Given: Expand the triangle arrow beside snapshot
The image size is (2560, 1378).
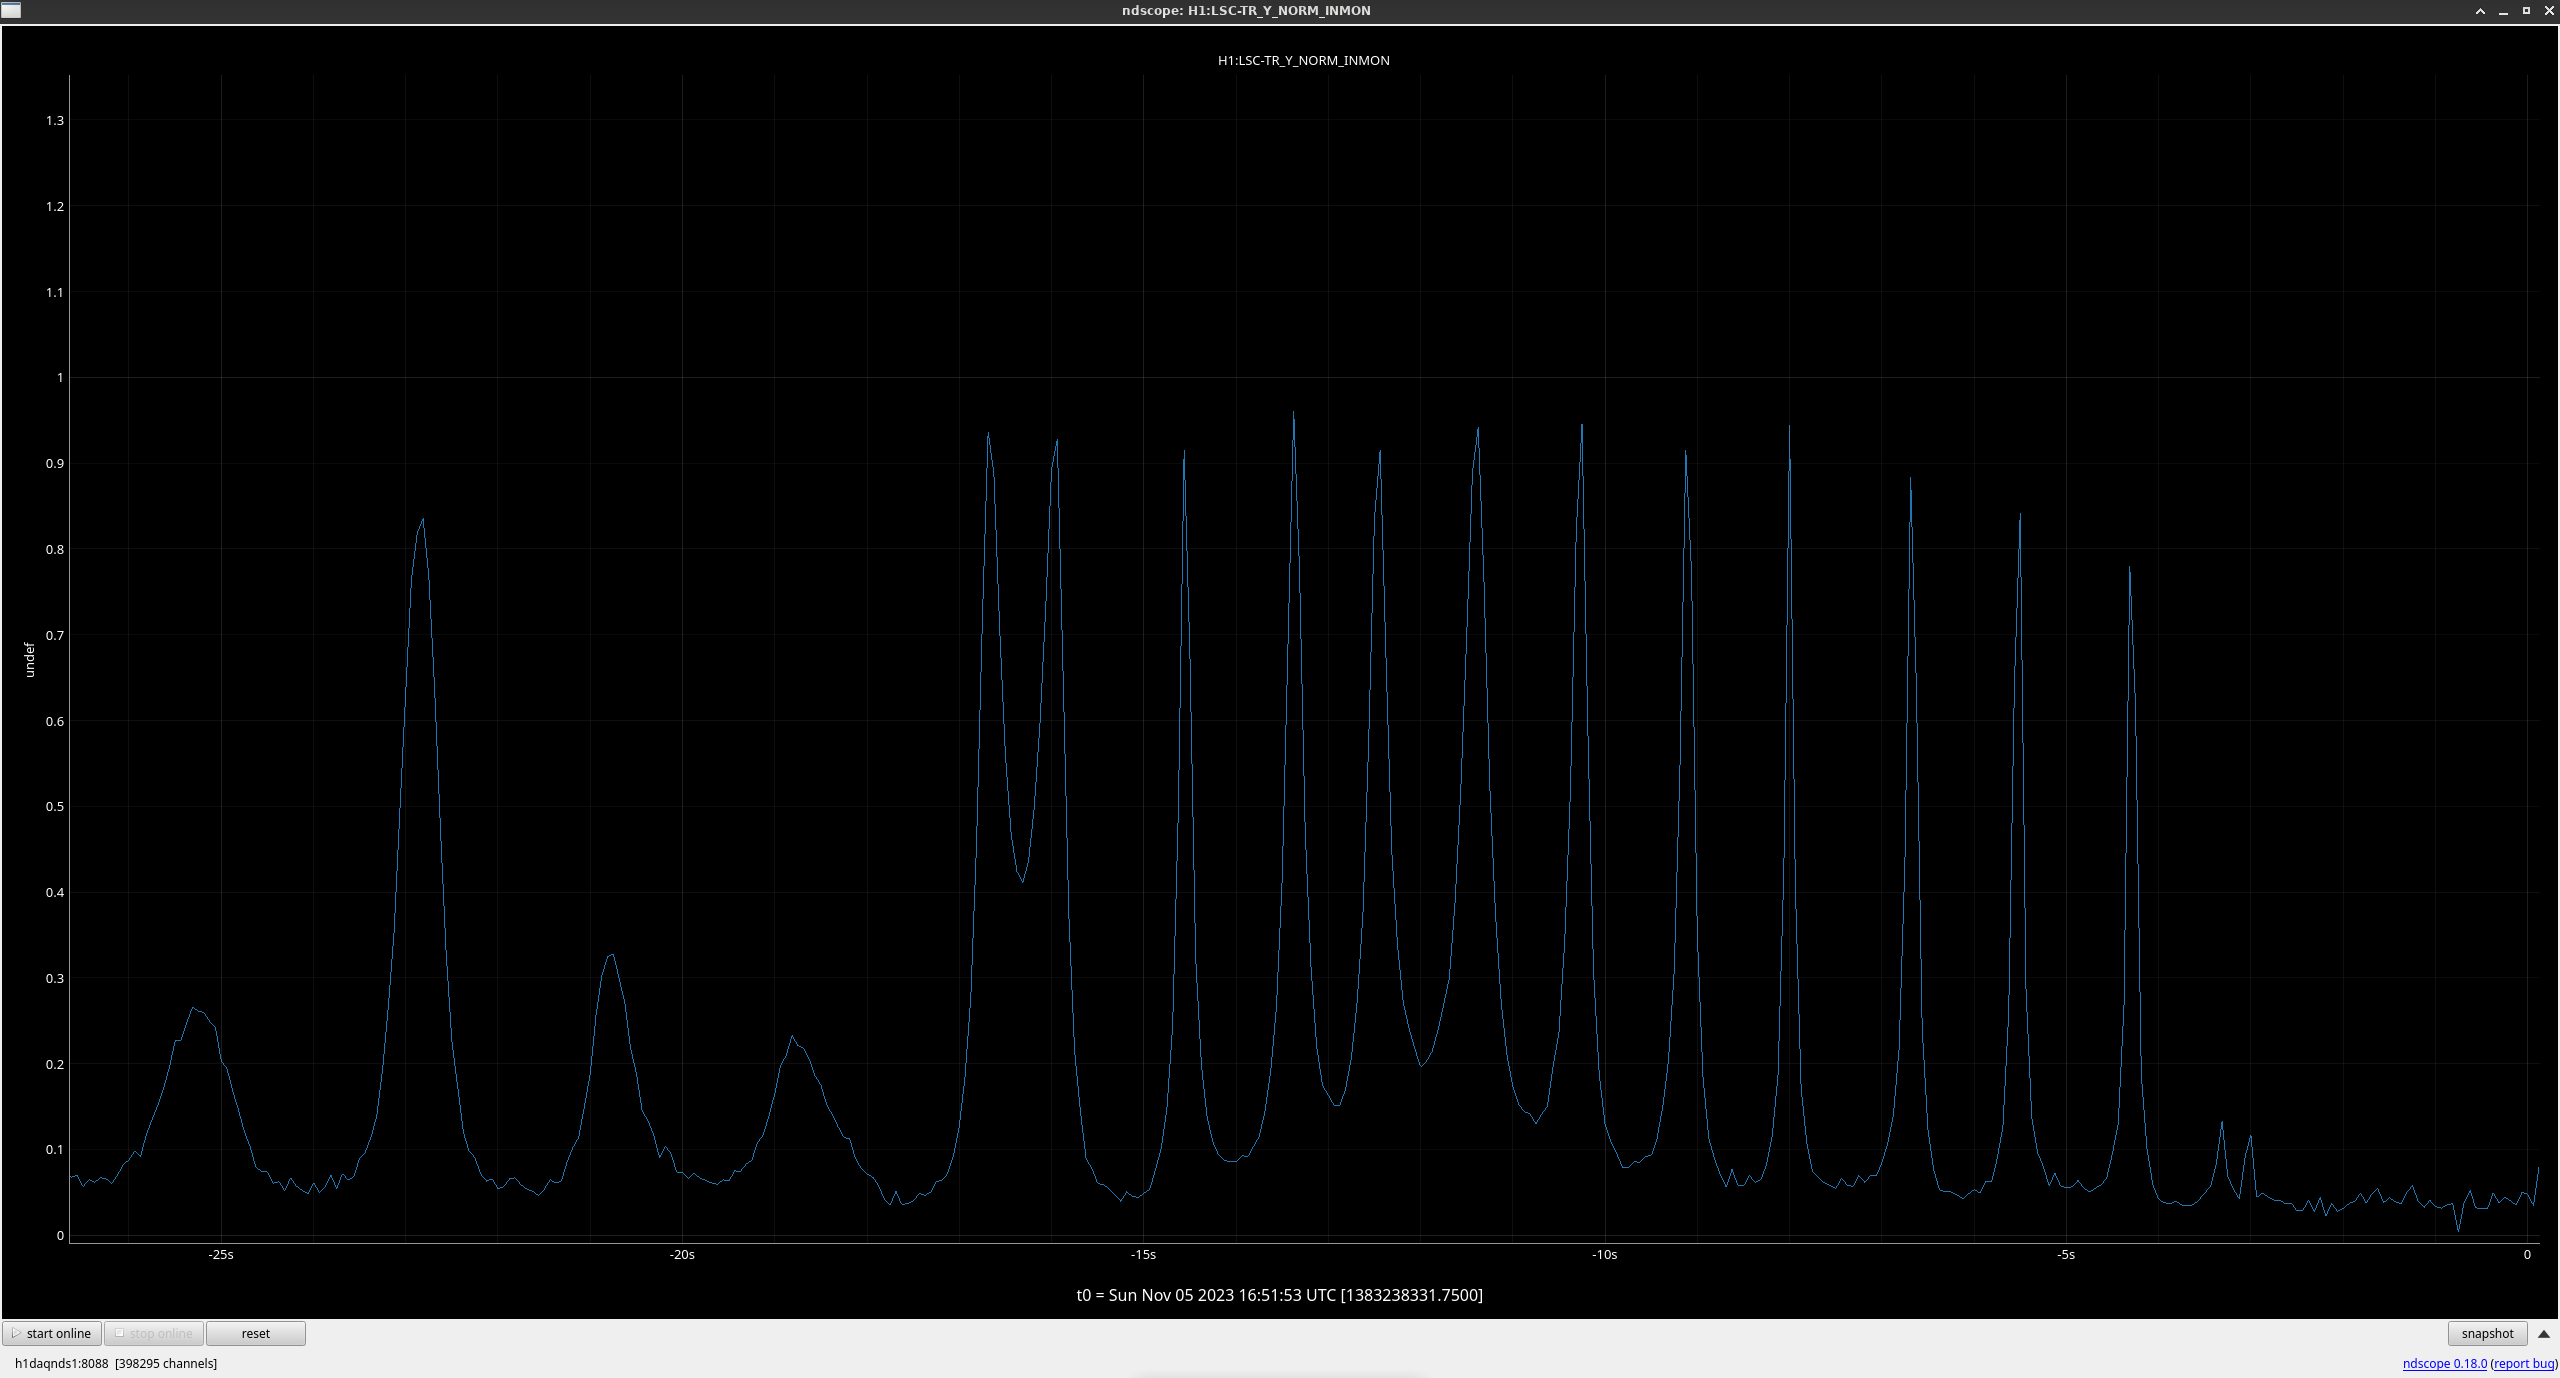Looking at the screenshot, I should point(2543,1334).
